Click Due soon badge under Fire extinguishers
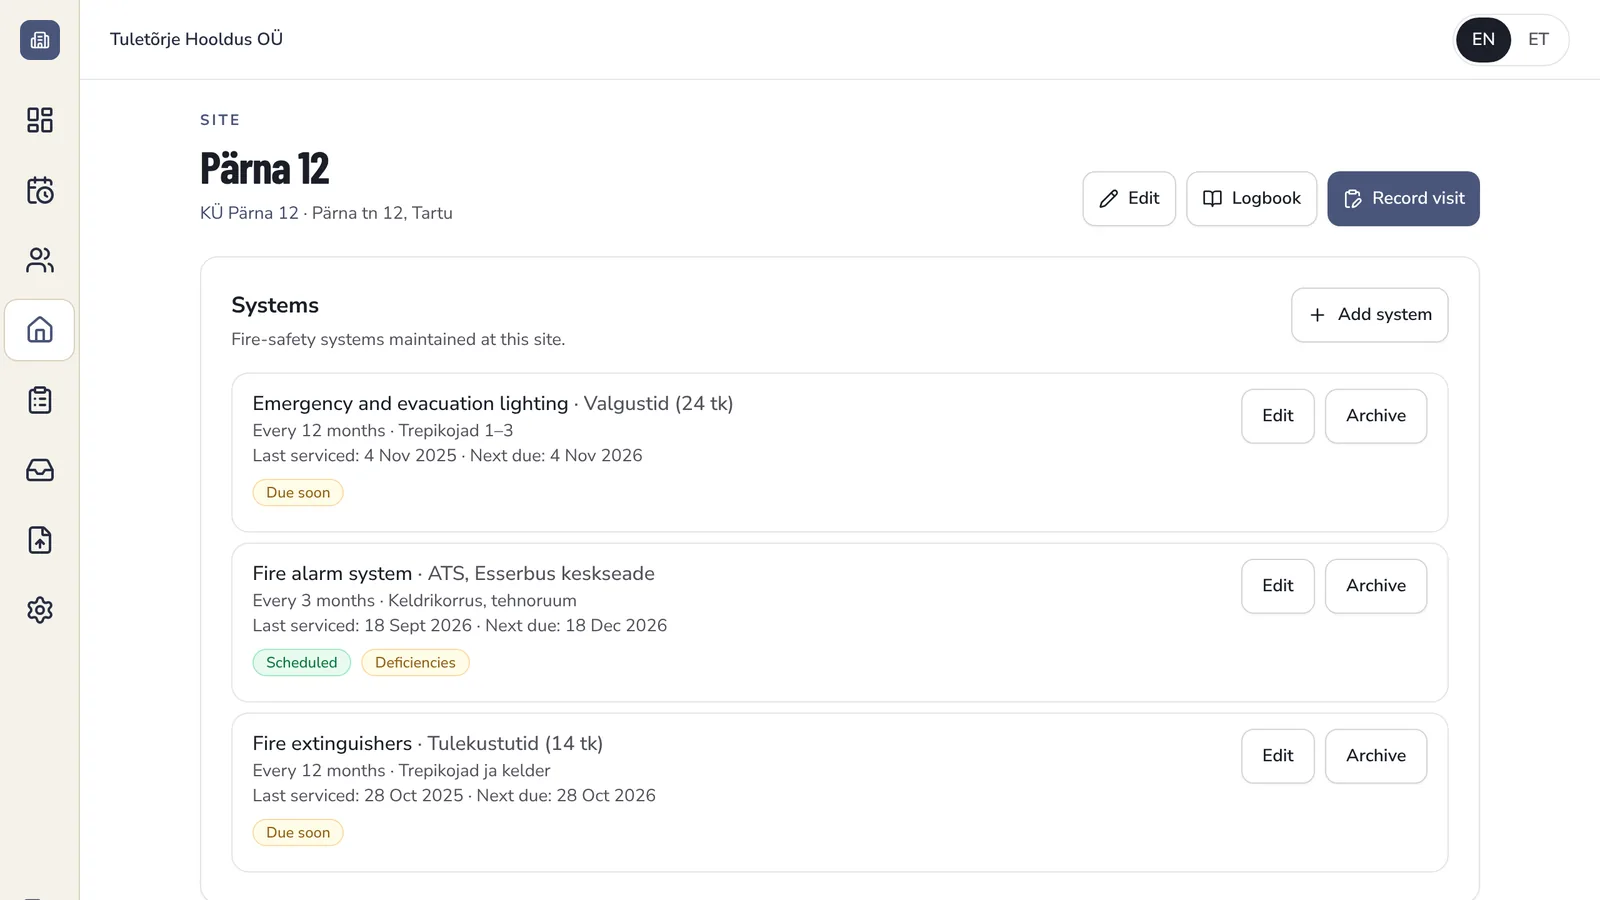 tap(298, 833)
